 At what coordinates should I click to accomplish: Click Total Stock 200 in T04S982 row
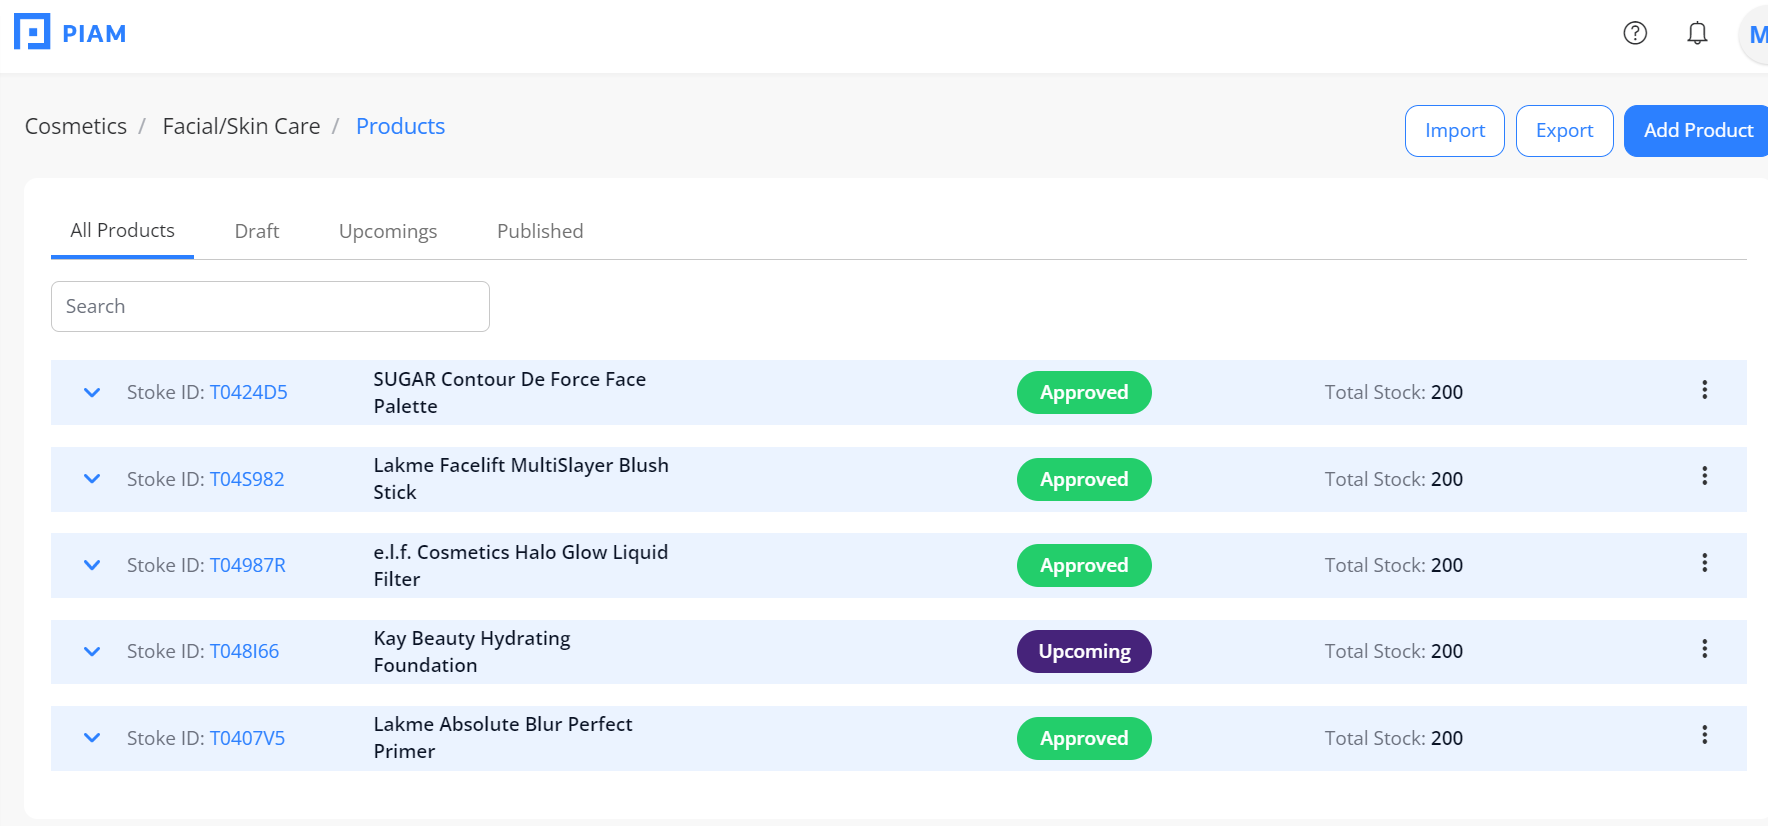coord(1394,479)
